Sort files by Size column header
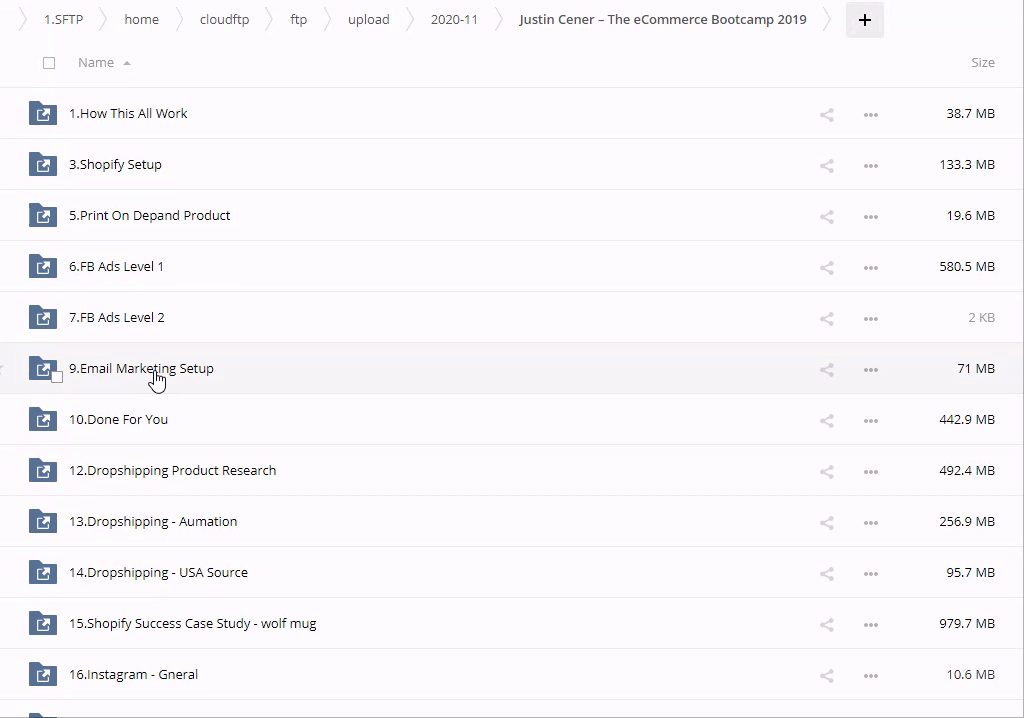Viewport: 1024px width, 718px height. [982, 63]
